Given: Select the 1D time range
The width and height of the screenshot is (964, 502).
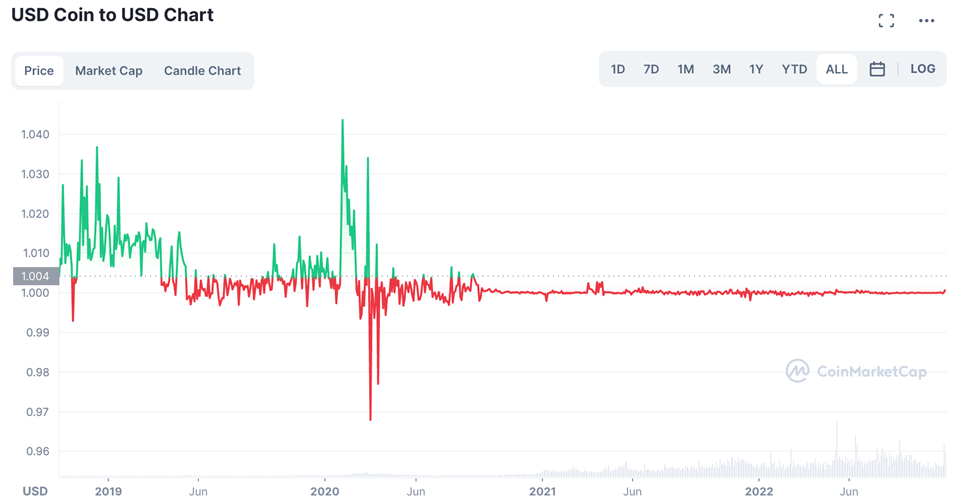Looking at the screenshot, I should 618,69.
